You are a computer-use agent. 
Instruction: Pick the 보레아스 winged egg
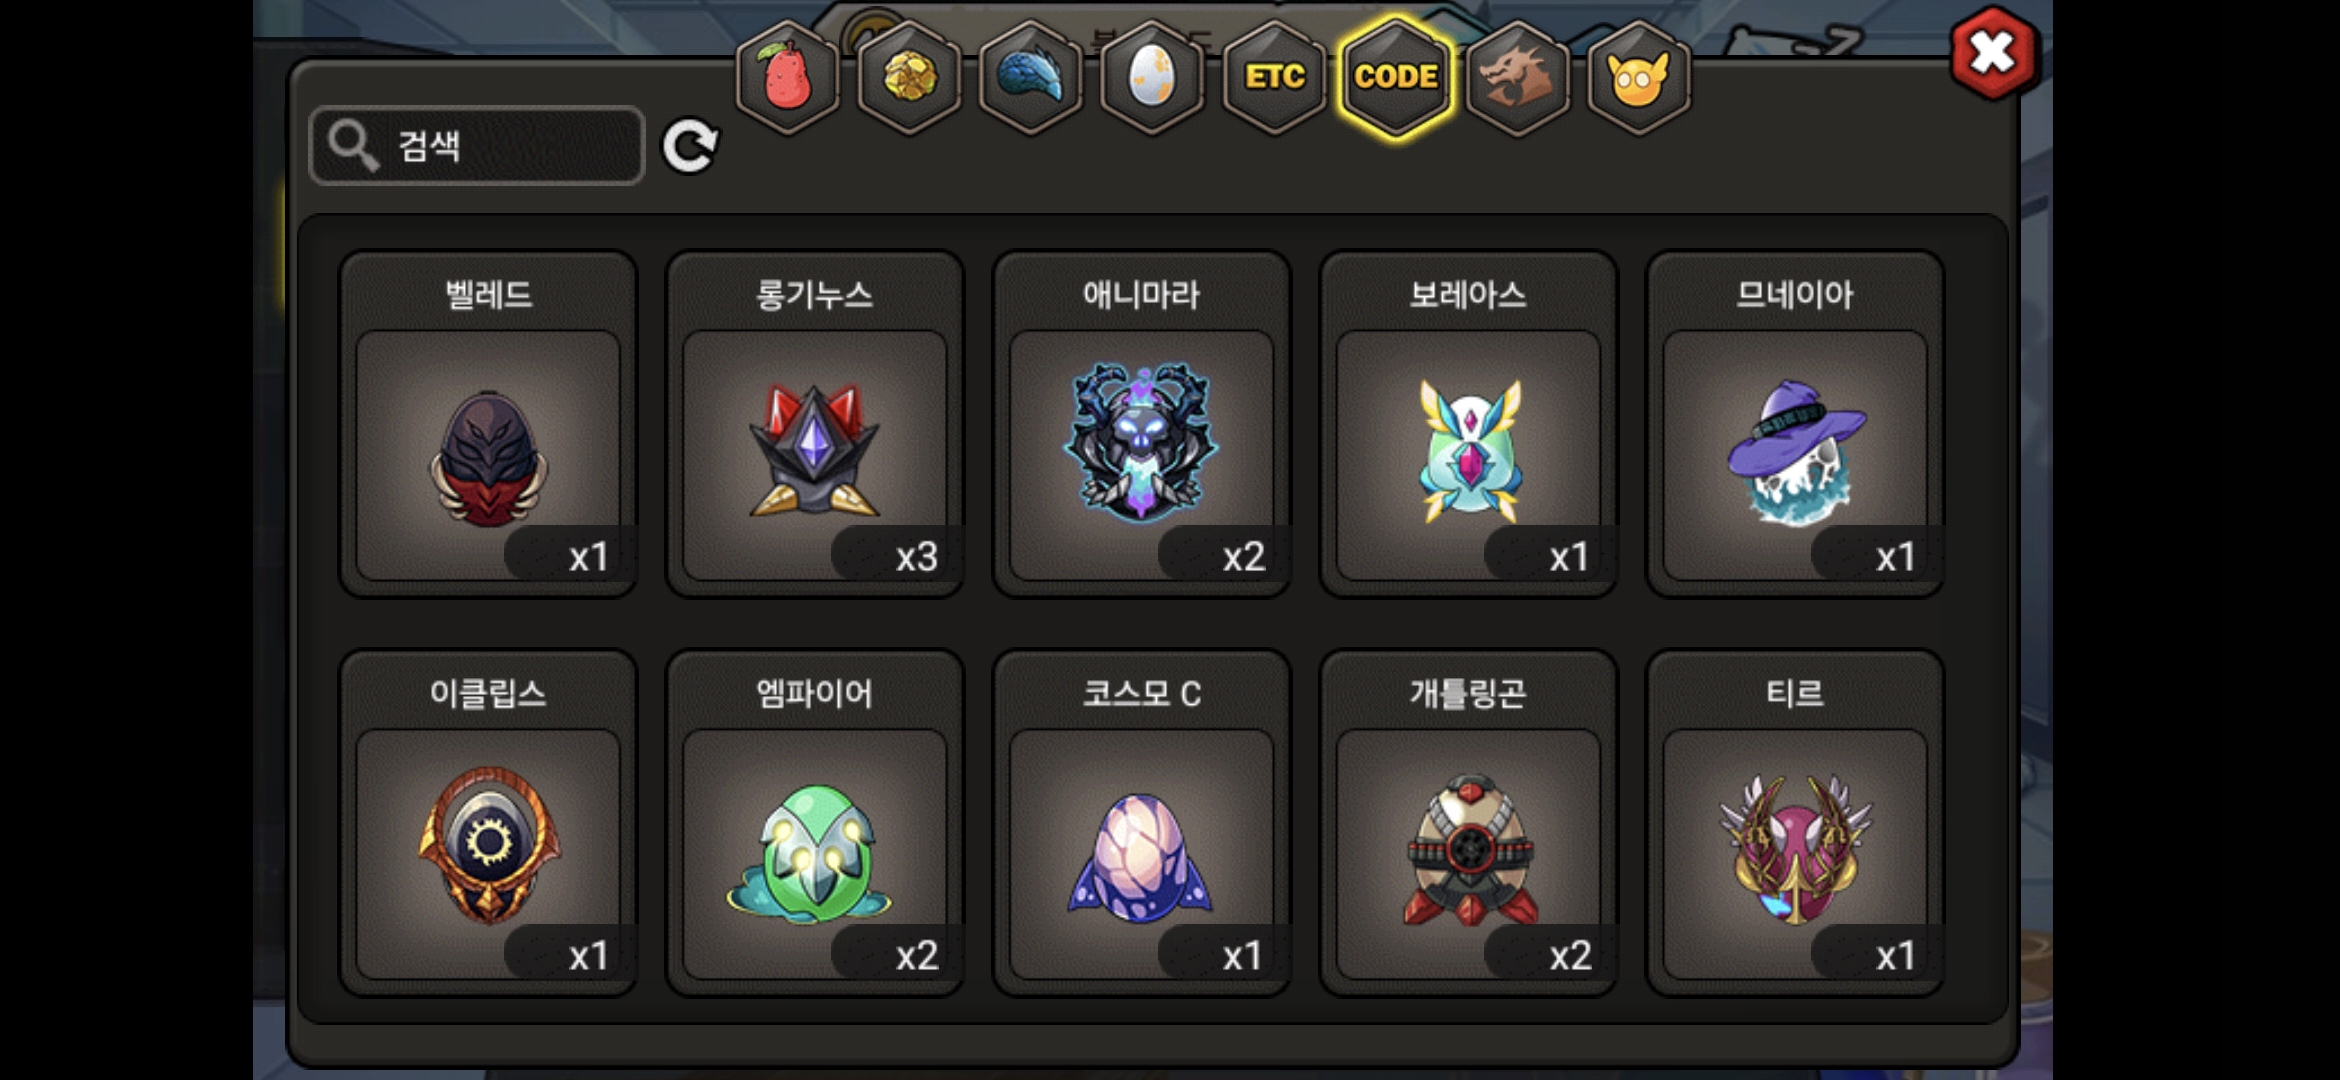coord(1468,424)
